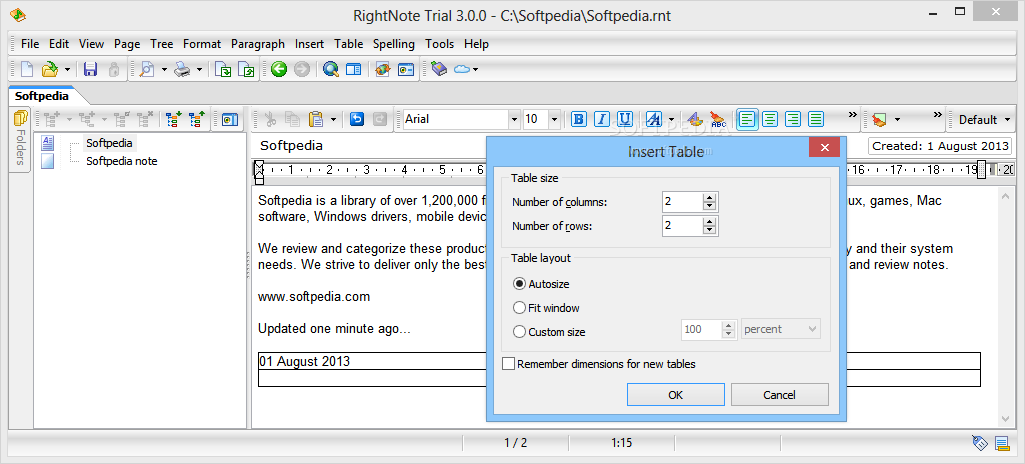Image resolution: width=1025 pixels, height=464 pixels.
Task: Align text left
Action: [748, 119]
